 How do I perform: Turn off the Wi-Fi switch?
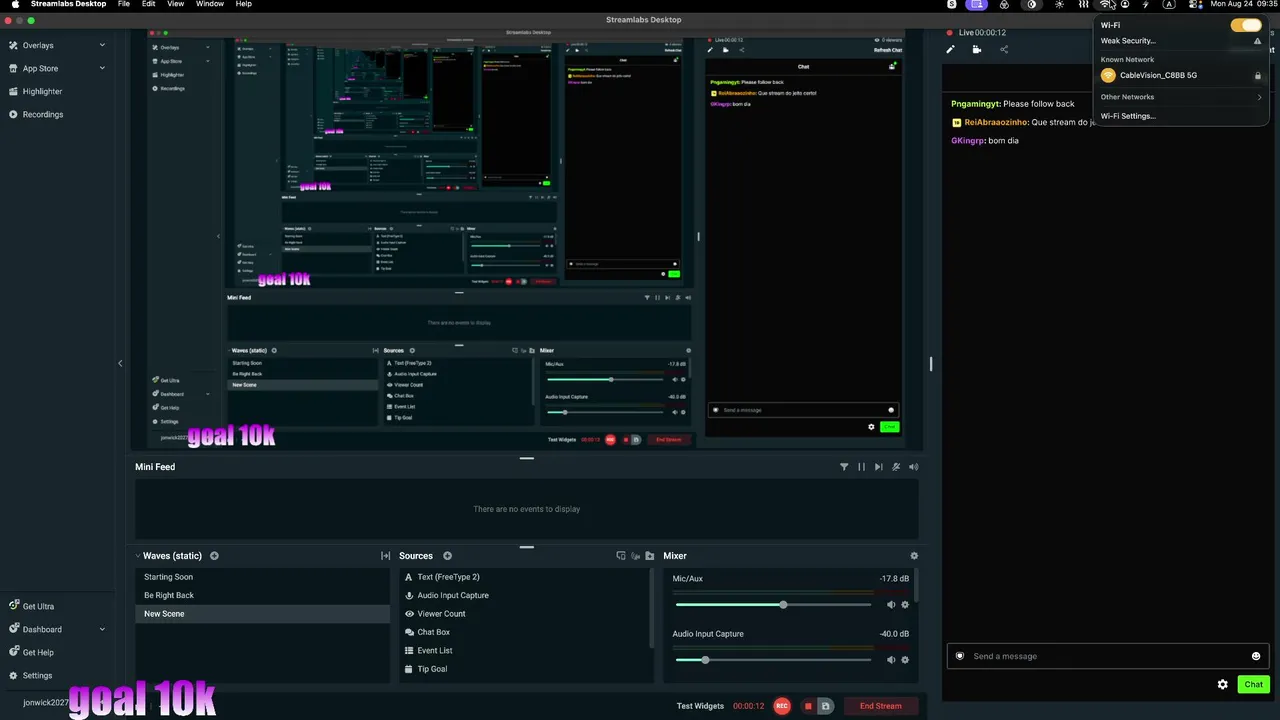[1246, 25]
